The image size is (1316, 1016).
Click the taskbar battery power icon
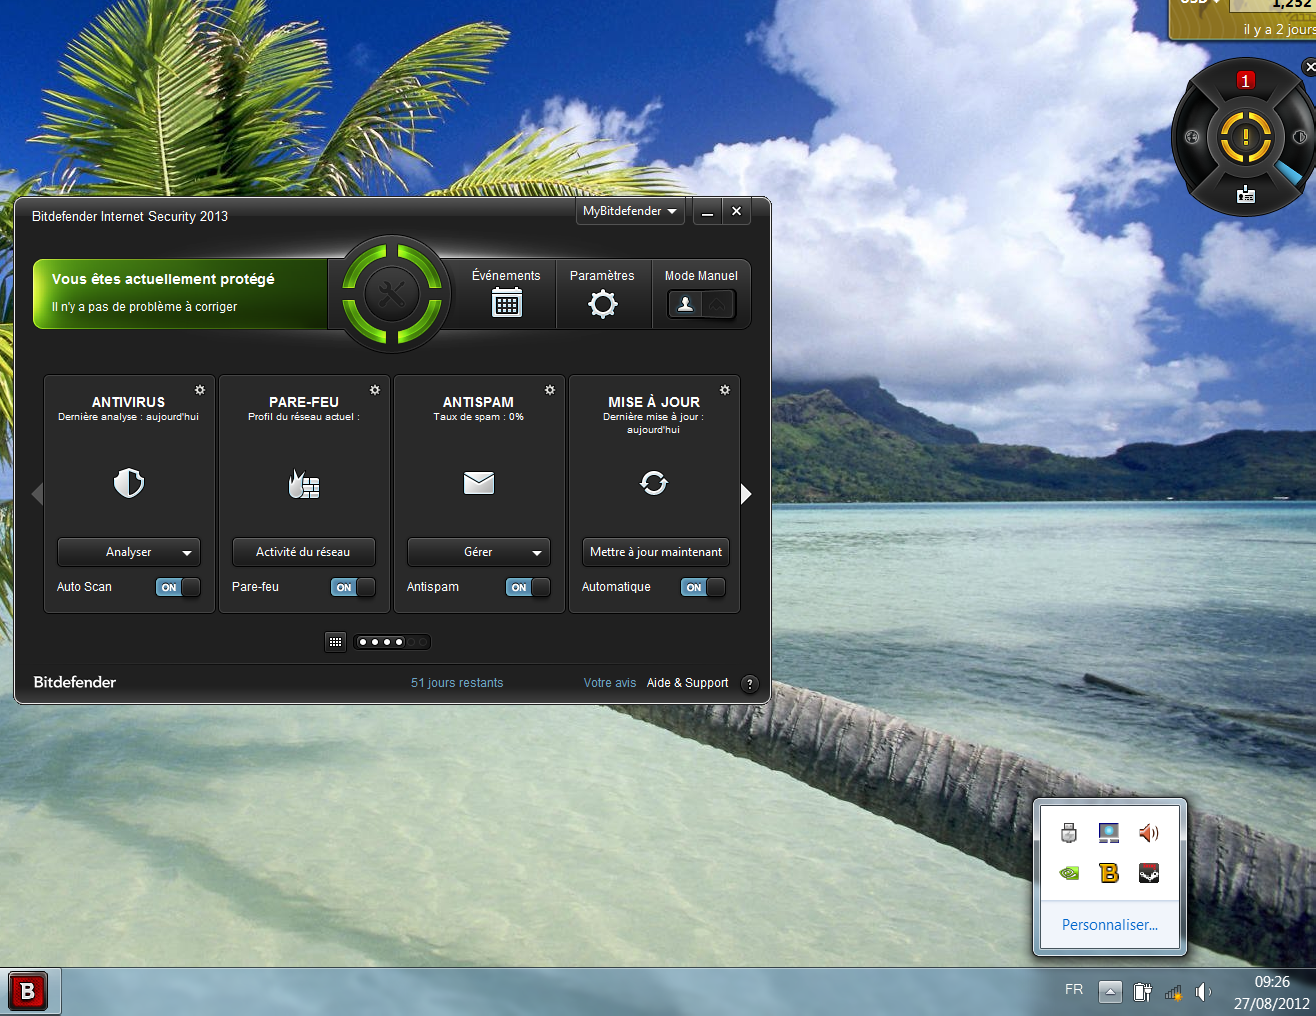click(x=1142, y=992)
